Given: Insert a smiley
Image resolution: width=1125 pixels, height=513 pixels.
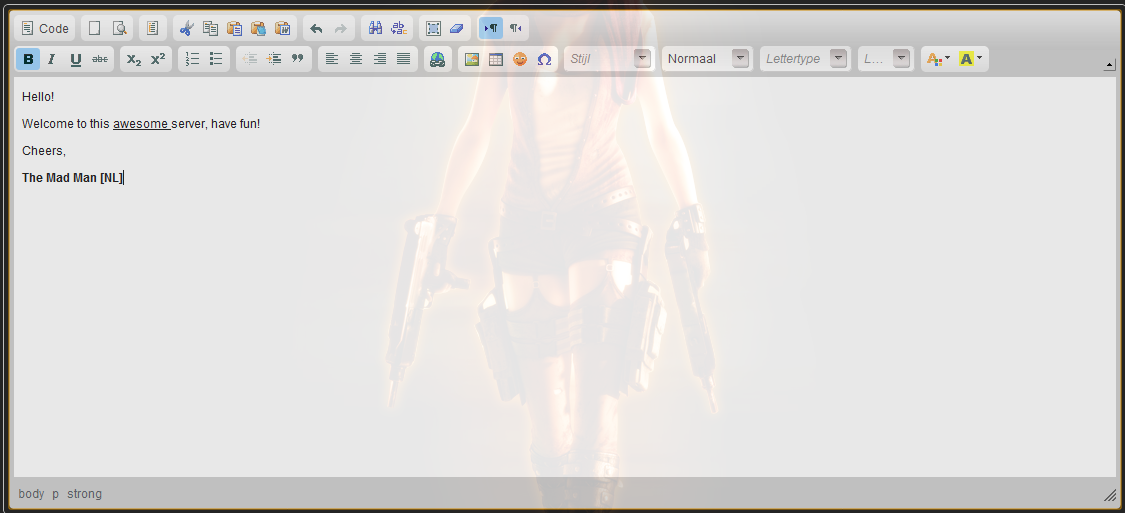Looking at the screenshot, I should (x=520, y=59).
